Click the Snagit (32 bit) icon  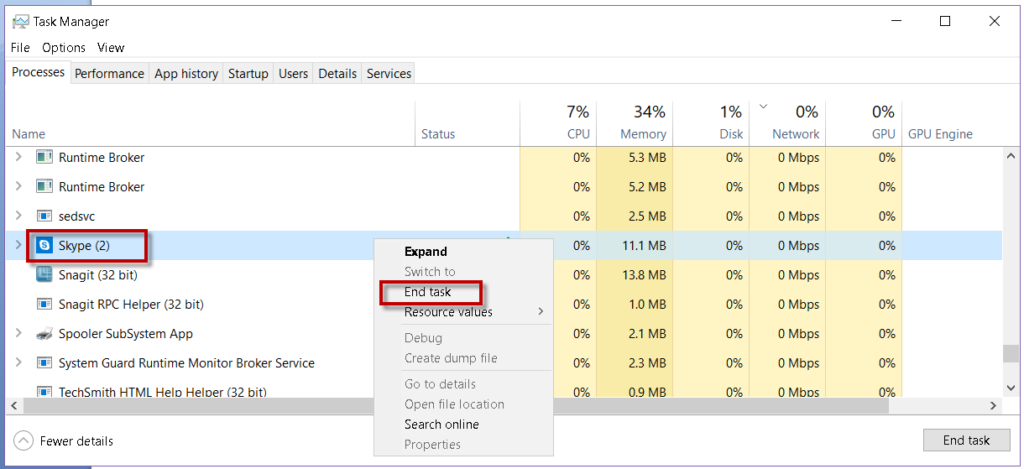(45, 275)
